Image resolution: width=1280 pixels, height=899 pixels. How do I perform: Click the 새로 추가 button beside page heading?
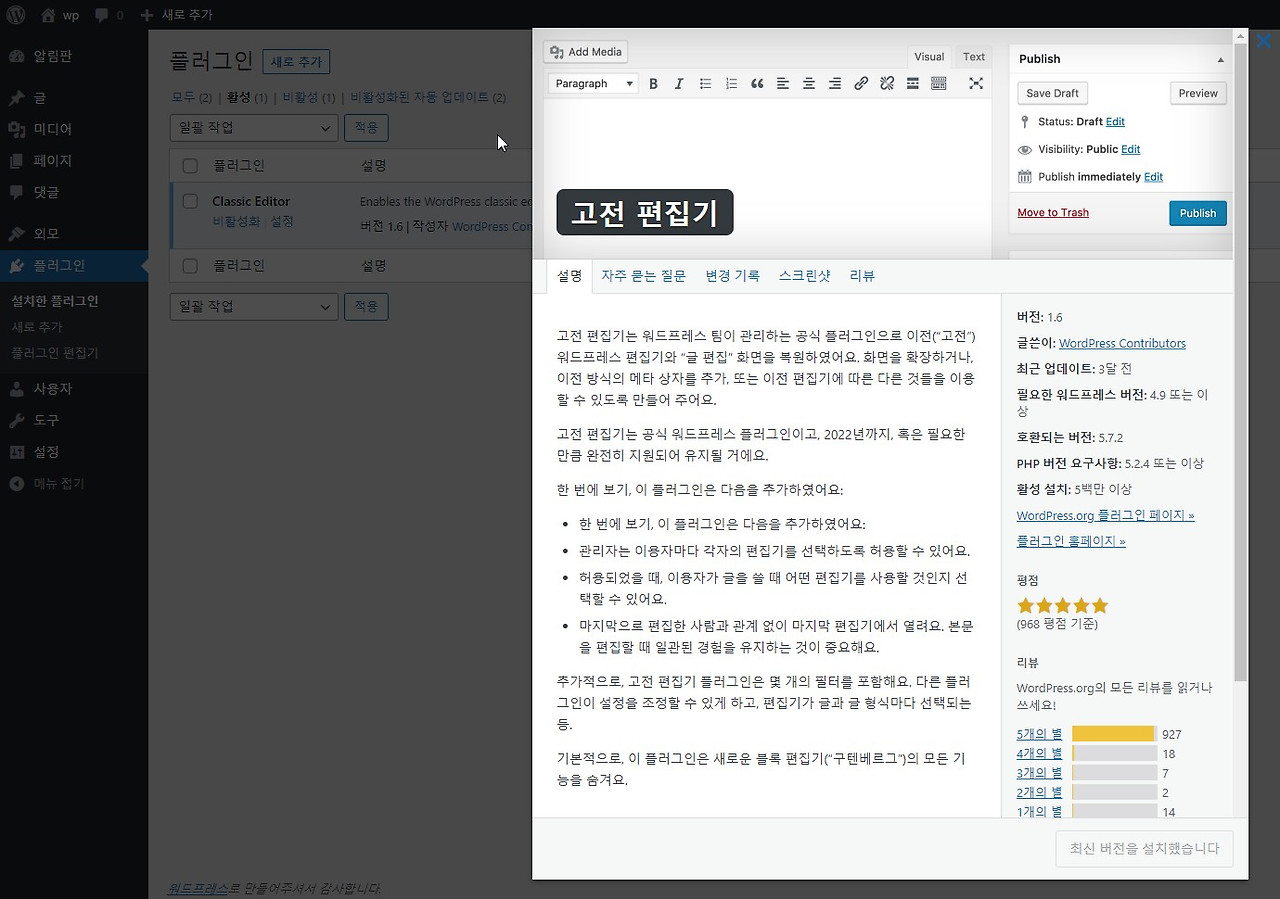(x=296, y=62)
